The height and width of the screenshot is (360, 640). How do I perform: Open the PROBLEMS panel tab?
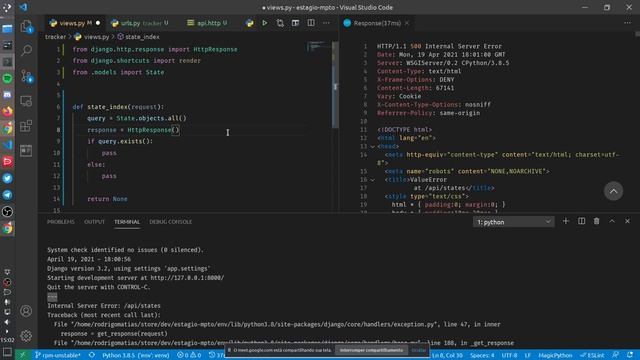(61, 222)
